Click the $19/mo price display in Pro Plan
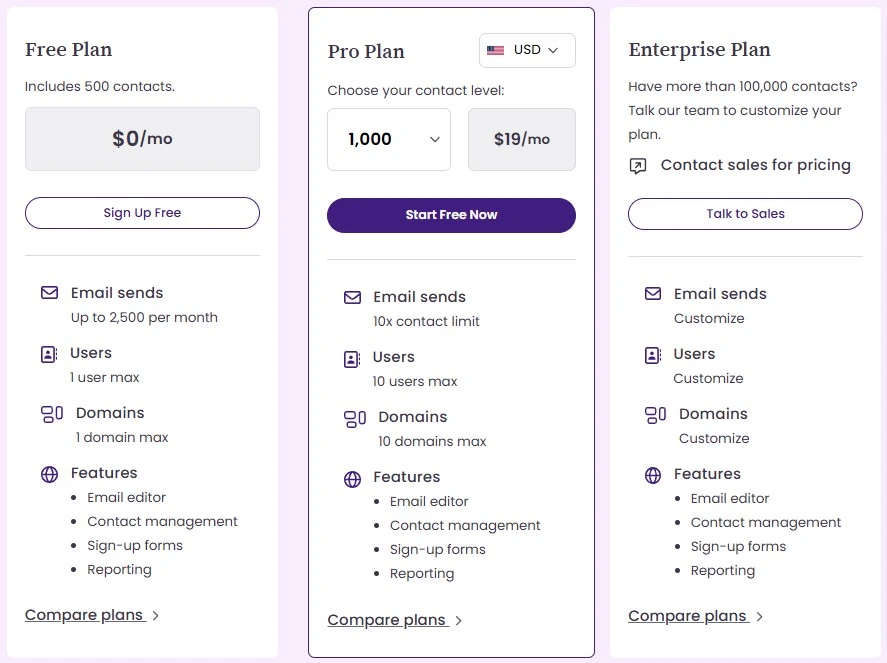This screenshot has height=663, width=887. pyautogui.click(x=521, y=139)
